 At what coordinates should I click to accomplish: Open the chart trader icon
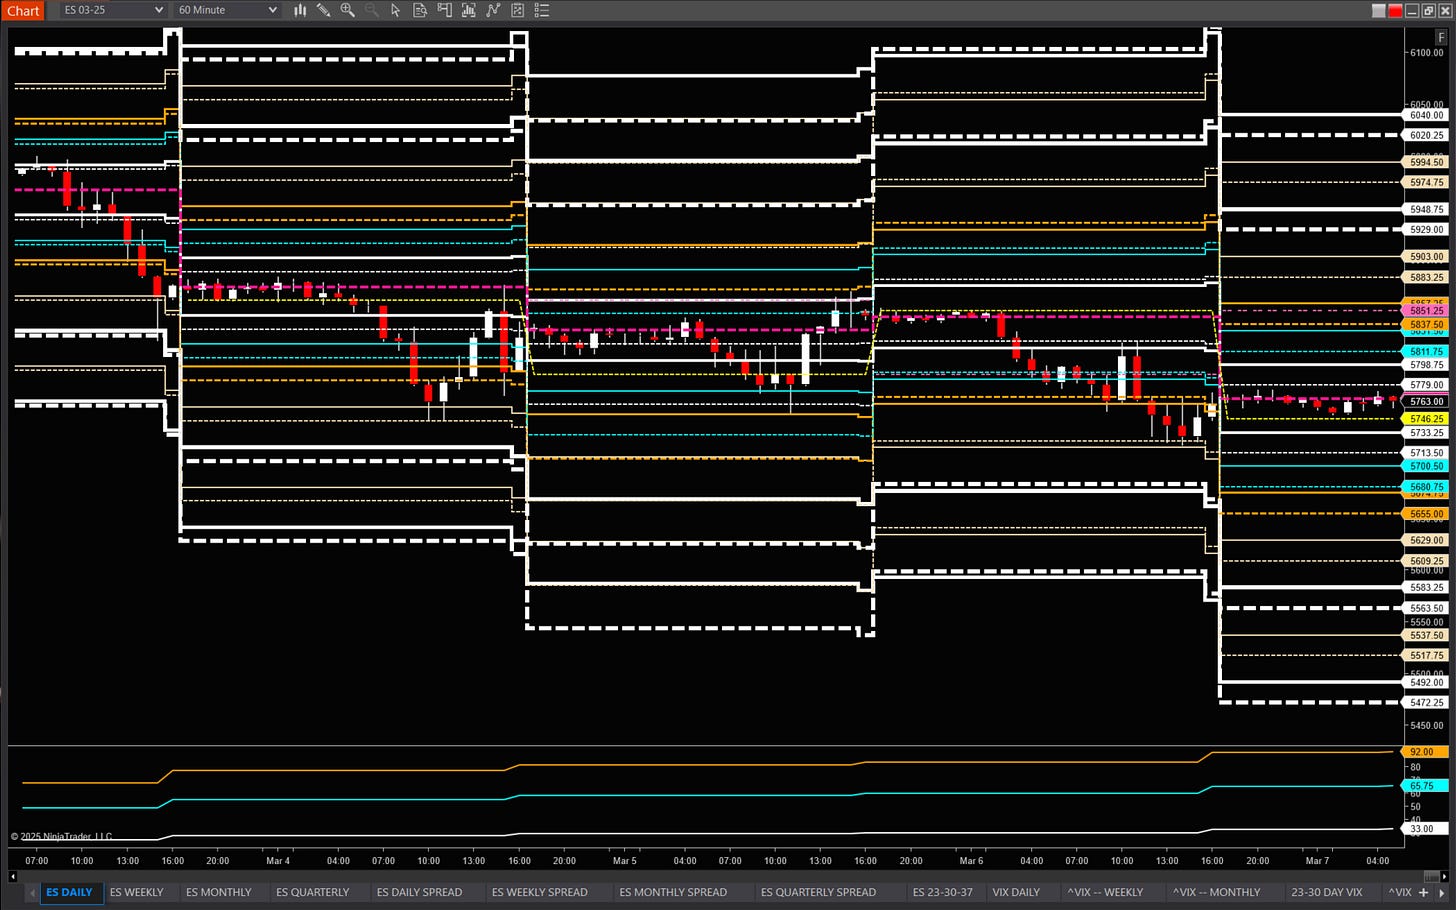[444, 10]
